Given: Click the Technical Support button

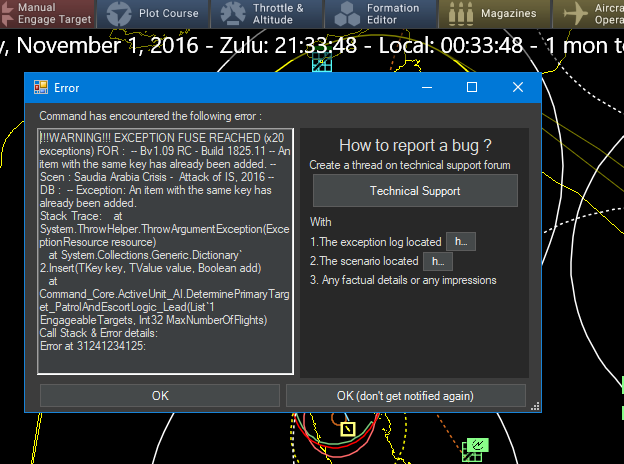Looking at the screenshot, I should [415, 191].
